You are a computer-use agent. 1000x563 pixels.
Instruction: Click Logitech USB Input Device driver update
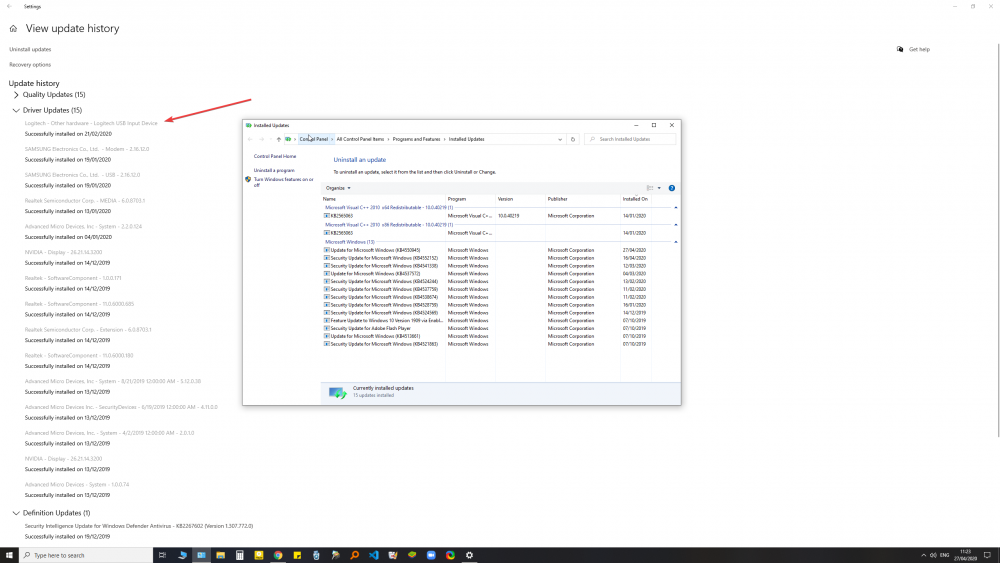tap(91, 123)
